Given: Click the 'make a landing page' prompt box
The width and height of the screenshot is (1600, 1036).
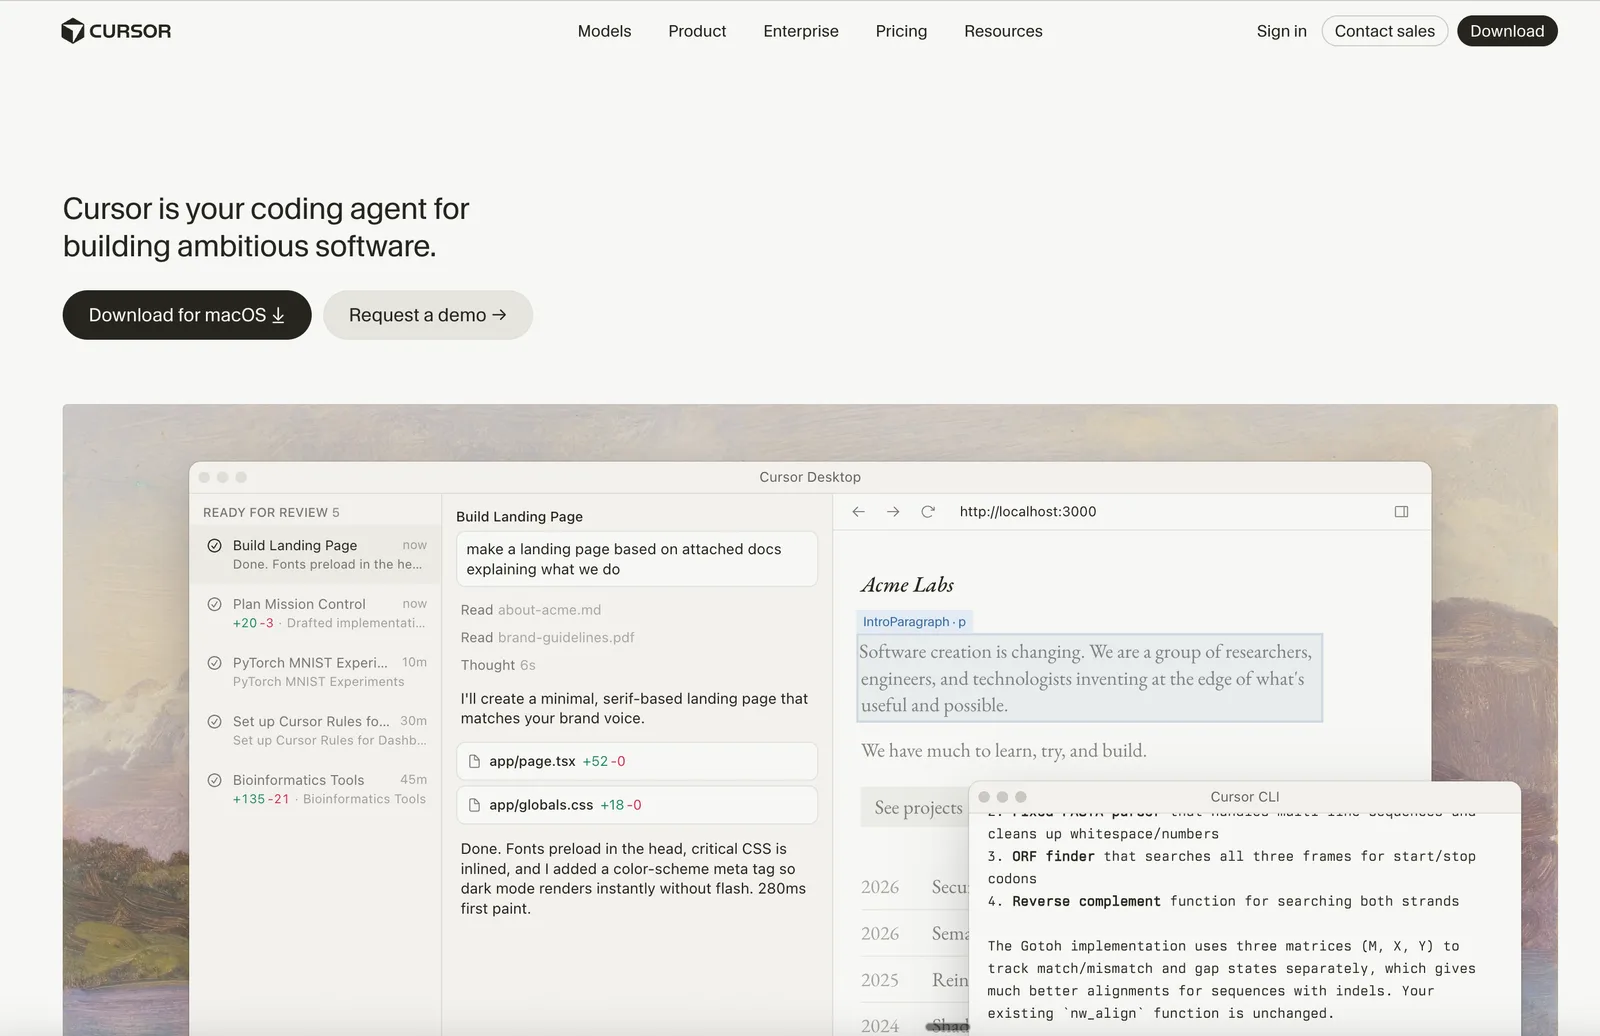Looking at the screenshot, I should pos(637,559).
